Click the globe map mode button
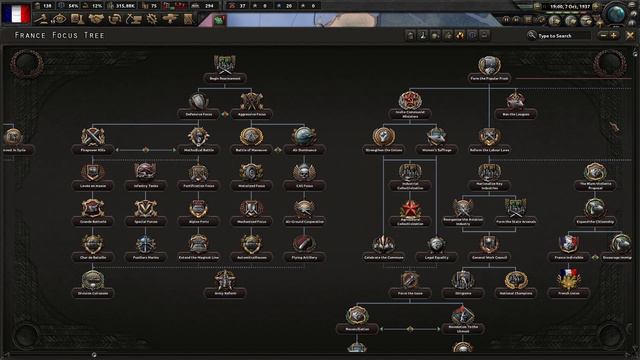Screen dimensions: 640x360 (x=616, y=13)
